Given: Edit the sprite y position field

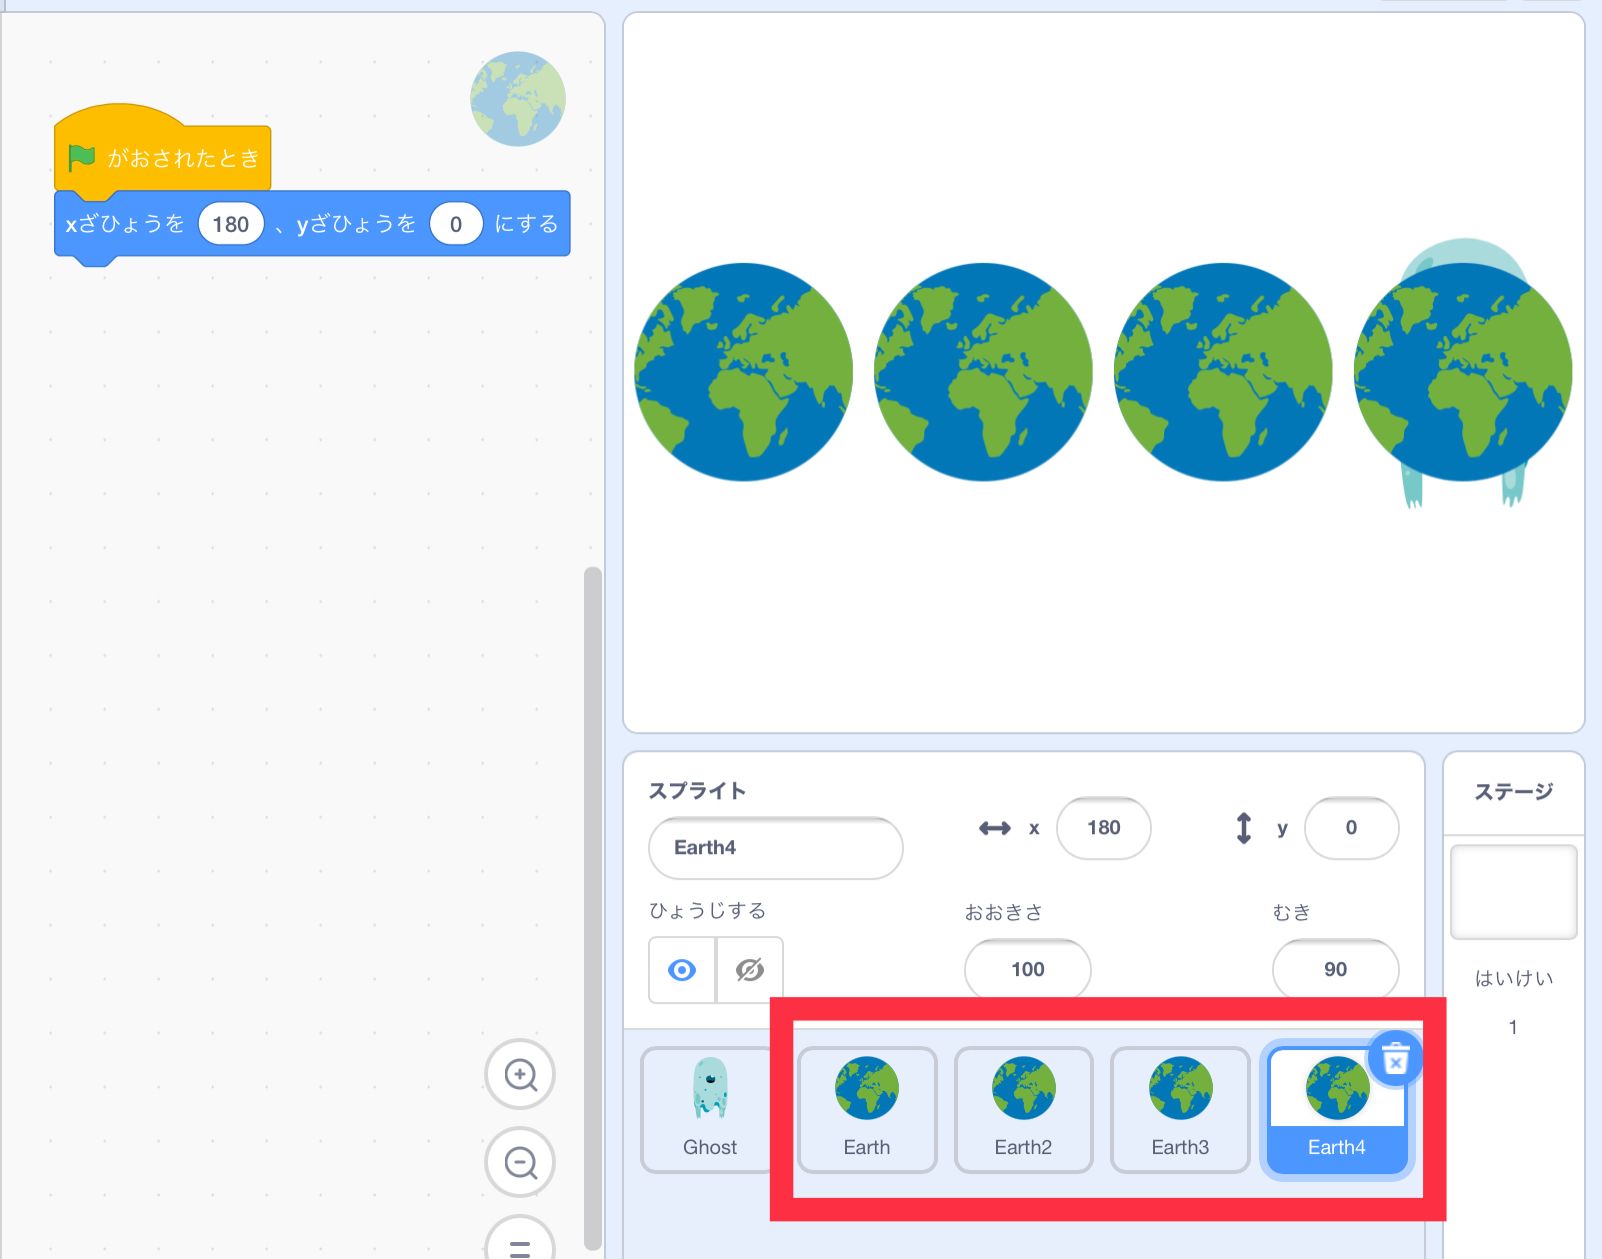Looking at the screenshot, I should pos(1351,828).
